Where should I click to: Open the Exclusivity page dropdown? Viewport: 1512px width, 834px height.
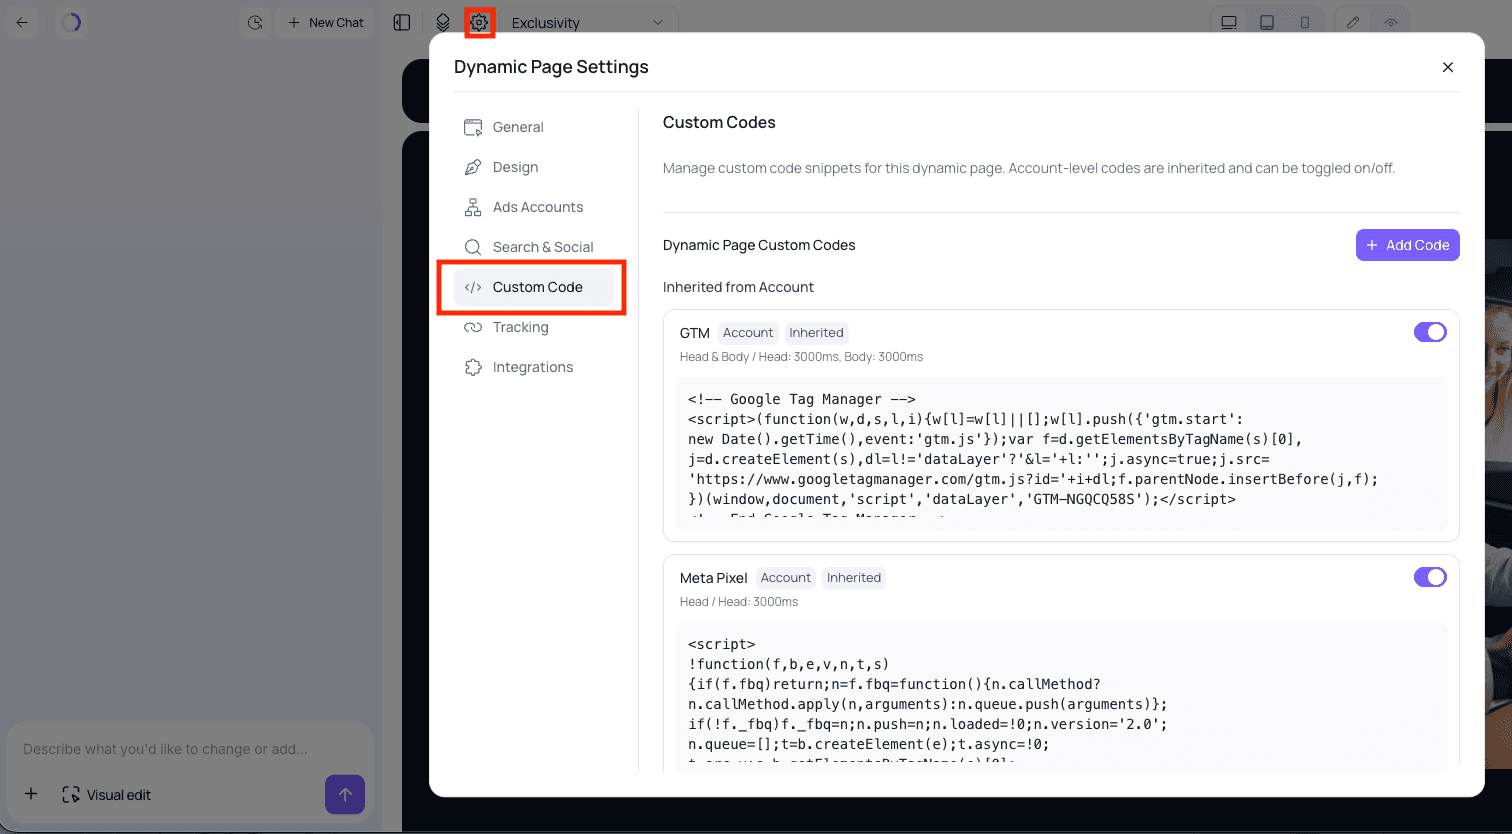pyautogui.click(x=588, y=22)
